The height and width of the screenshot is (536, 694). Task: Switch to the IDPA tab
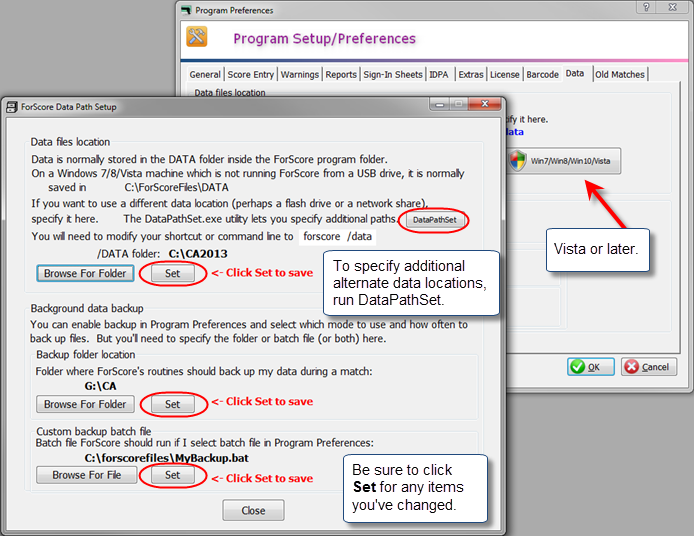[x=439, y=74]
